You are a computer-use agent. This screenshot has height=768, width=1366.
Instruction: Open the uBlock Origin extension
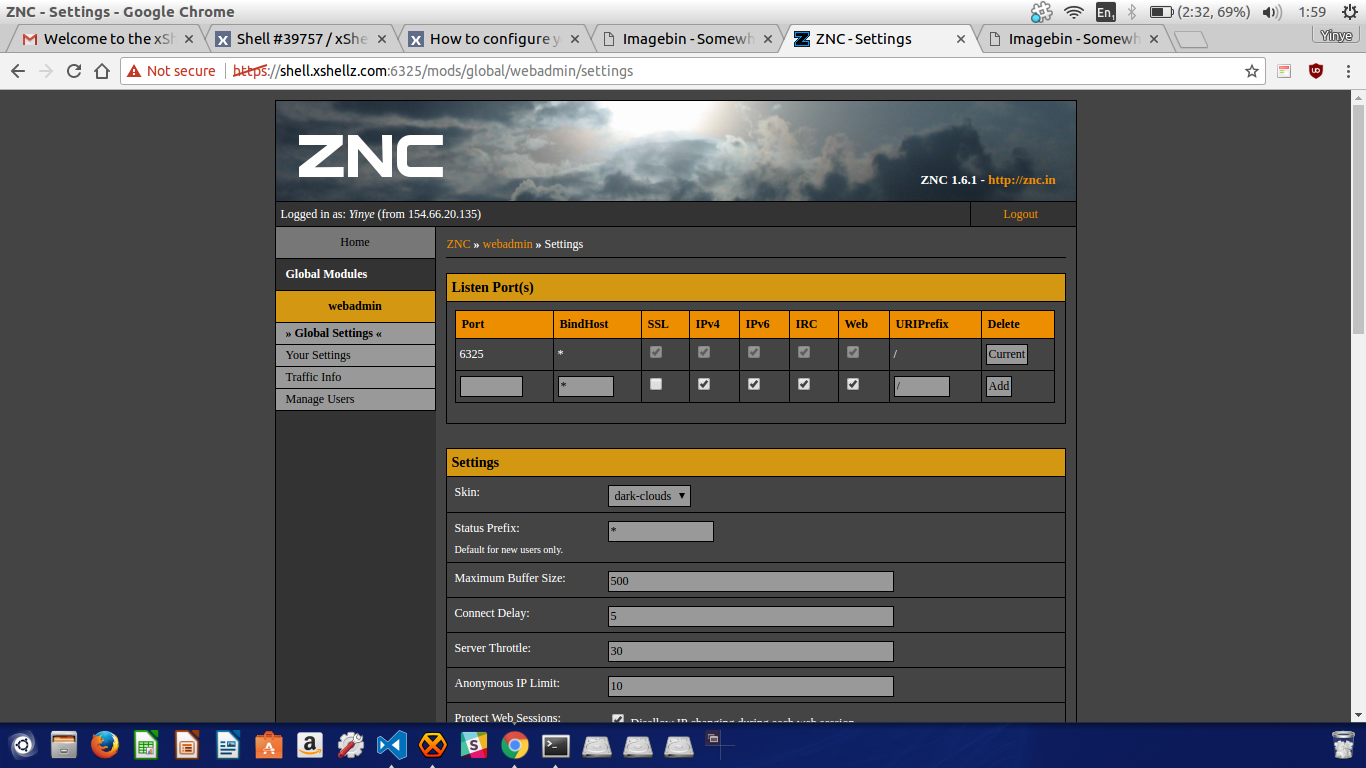[x=1316, y=71]
